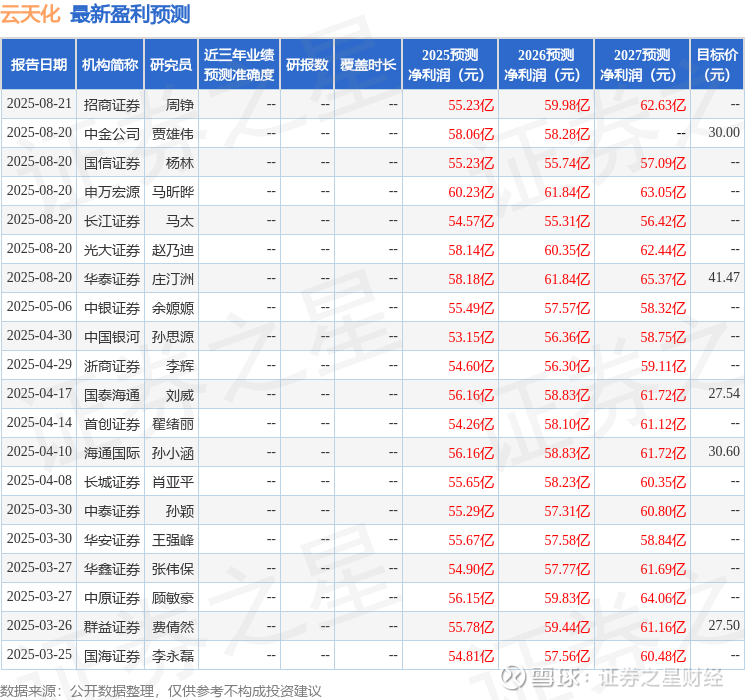Click the 中原证券 institution cell
The image size is (745, 700).
click(x=112, y=597)
